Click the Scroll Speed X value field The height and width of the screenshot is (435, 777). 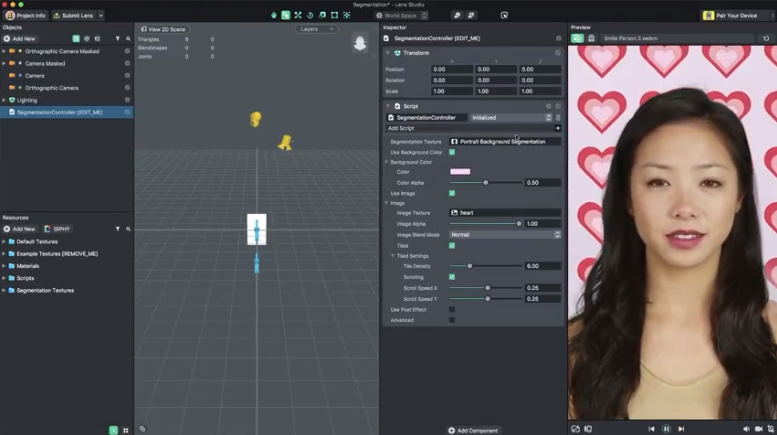coord(543,288)
